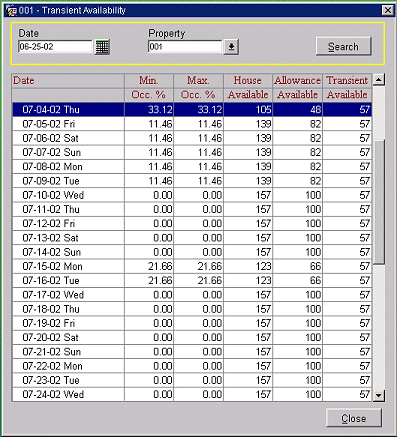The width and height of the screenshot is (397, 437).
Task: Click the application icon in title bar
Action: (x=11, y=11)
